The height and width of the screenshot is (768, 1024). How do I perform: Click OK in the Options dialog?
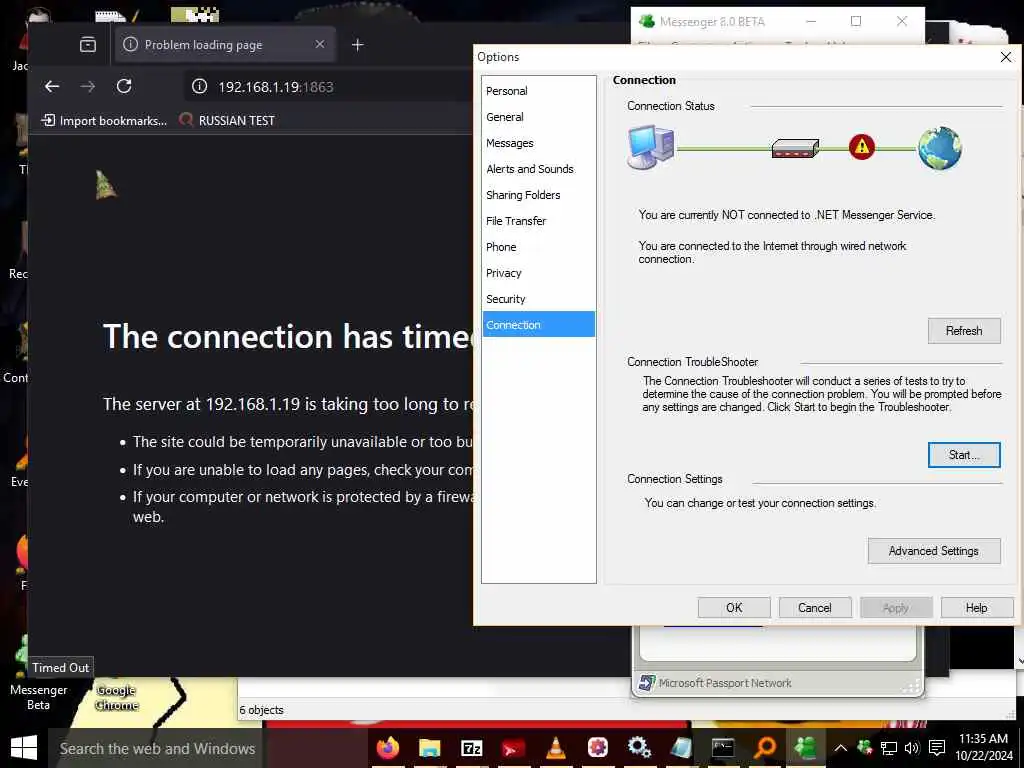tap(734, 607)
